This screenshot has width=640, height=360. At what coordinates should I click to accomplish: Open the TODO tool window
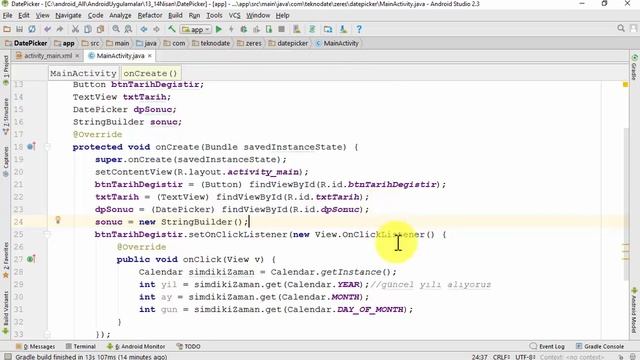[189, 346]
